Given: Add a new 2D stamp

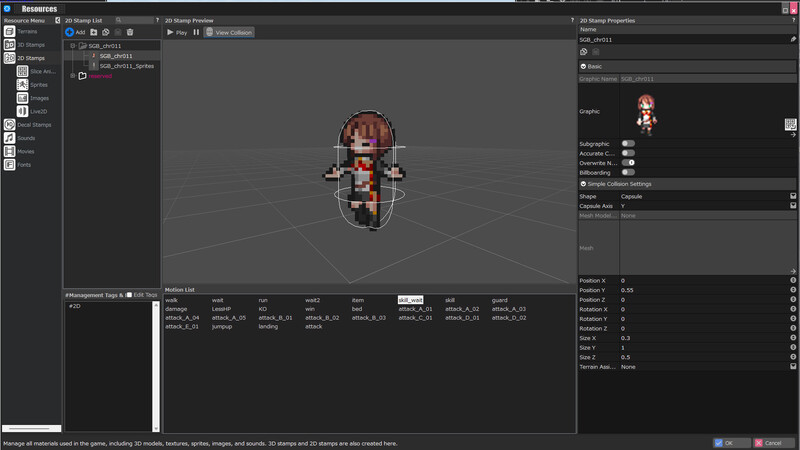Looking at the screenshot, I should point(75,32).
